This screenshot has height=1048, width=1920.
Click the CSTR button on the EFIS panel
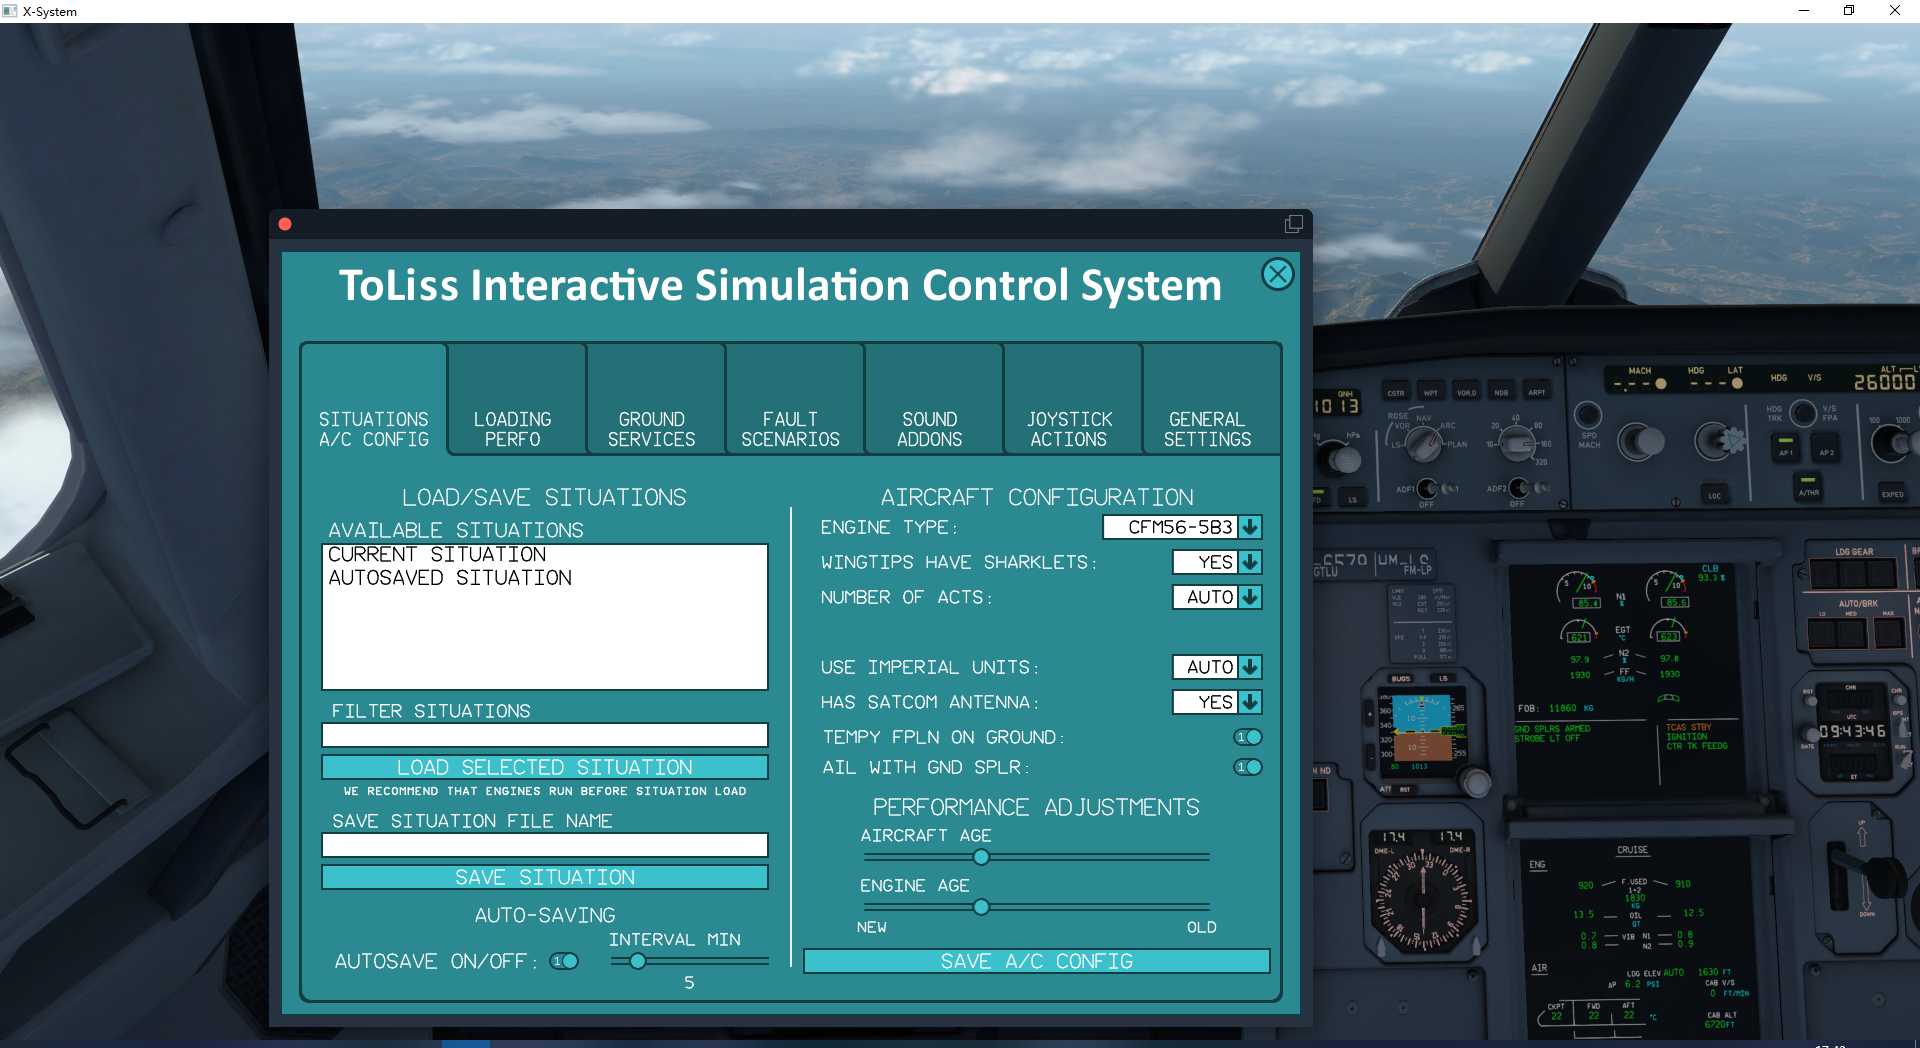click(1395, 392)
